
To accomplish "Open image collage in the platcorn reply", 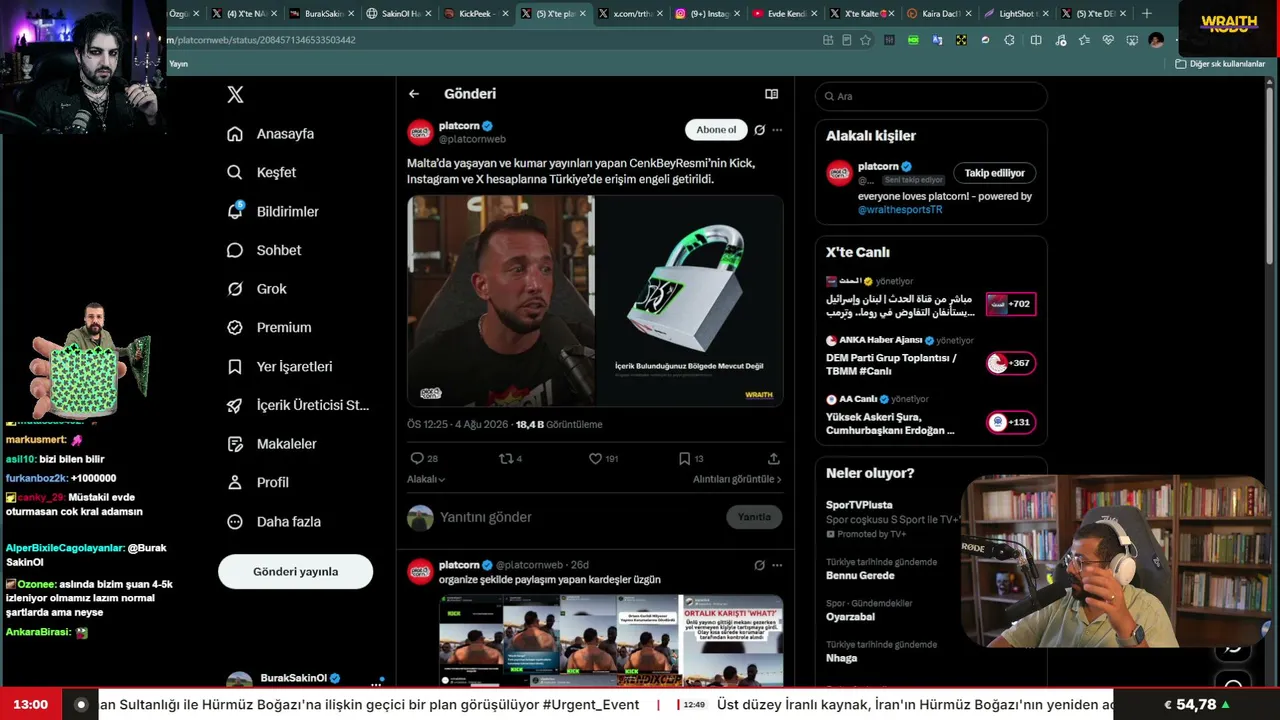I will 611,640.
